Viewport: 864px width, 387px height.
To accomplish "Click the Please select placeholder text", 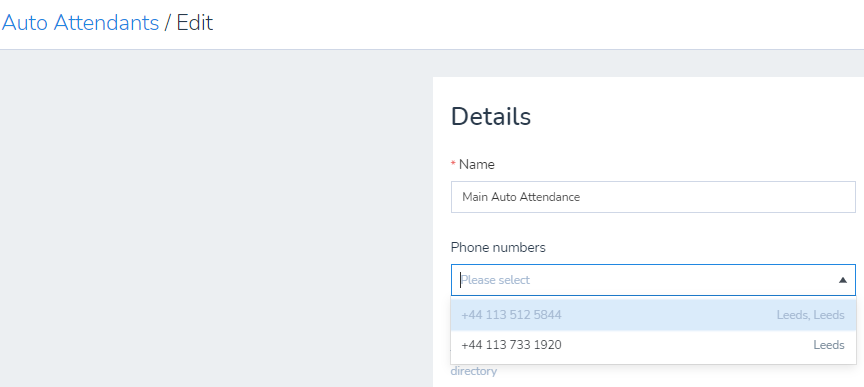I will [x=495, y=280].
